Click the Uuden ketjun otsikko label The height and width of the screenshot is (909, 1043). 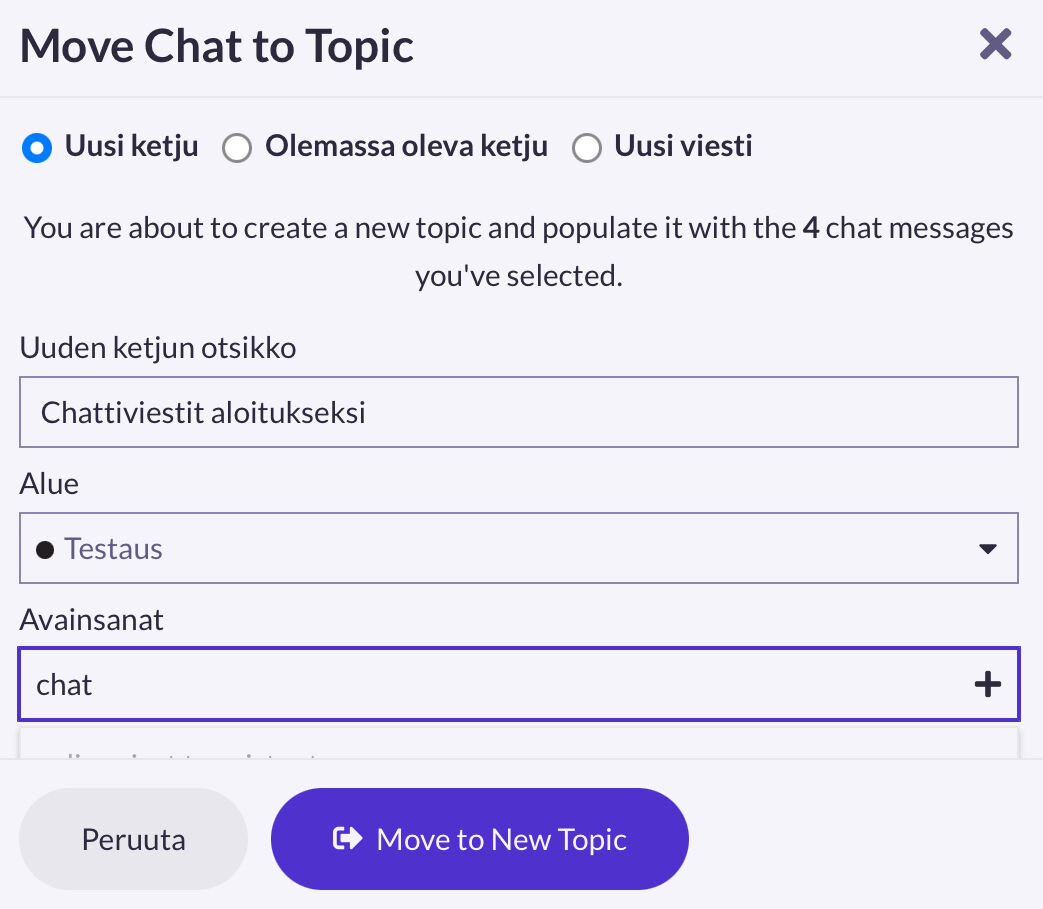tap(157, 348)
